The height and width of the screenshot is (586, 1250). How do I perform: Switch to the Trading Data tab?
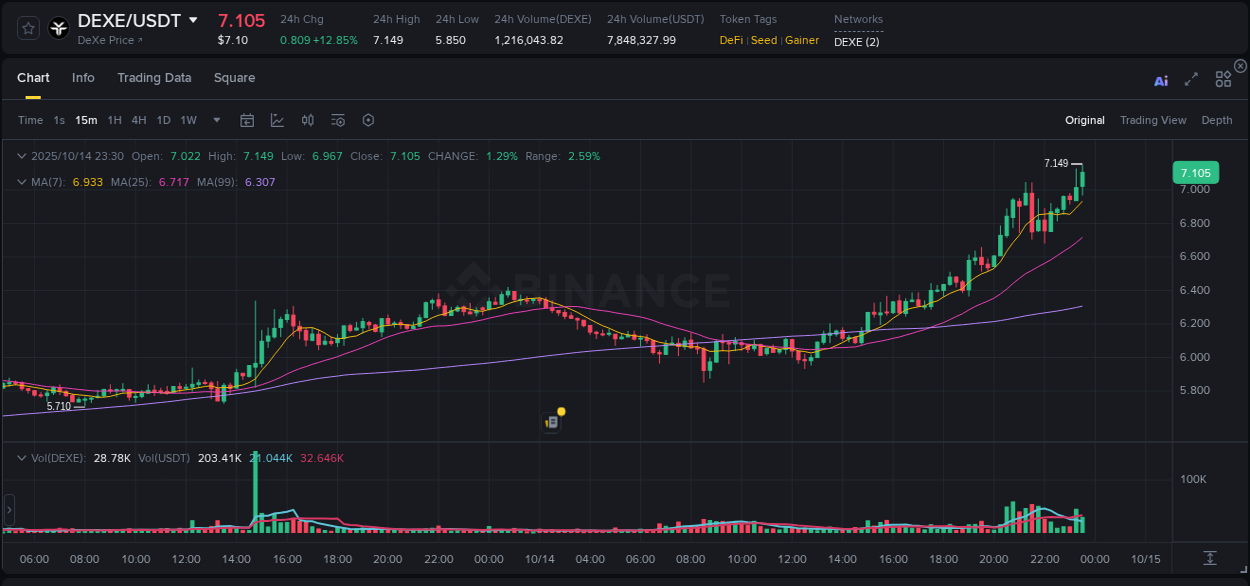154,78
